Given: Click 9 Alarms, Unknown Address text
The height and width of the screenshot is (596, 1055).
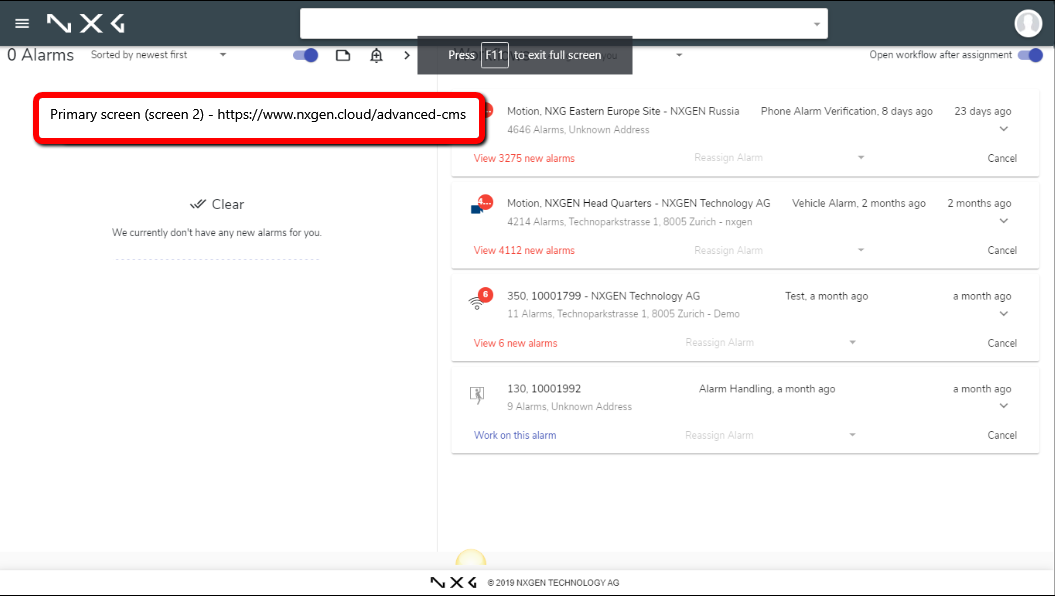Looking at the screenshot, I should [569, 407].
